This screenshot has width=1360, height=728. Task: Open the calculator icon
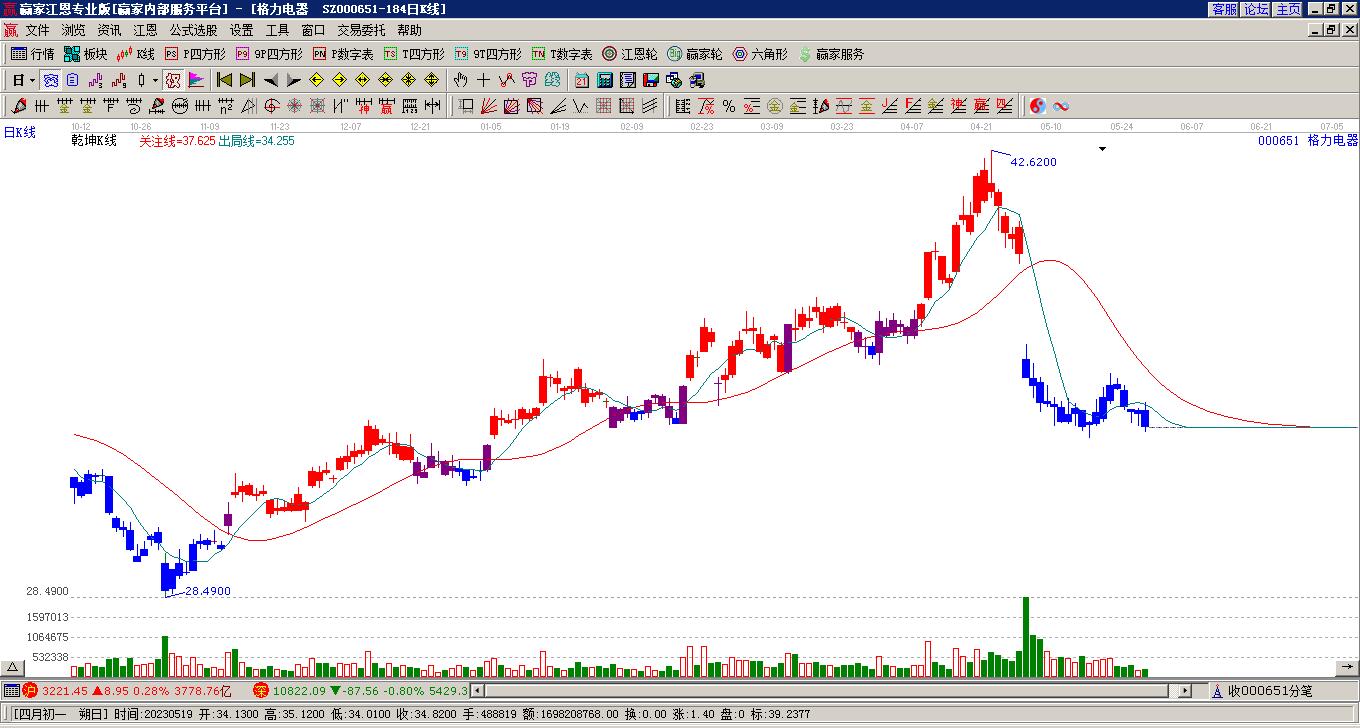[x=605, y=80]
